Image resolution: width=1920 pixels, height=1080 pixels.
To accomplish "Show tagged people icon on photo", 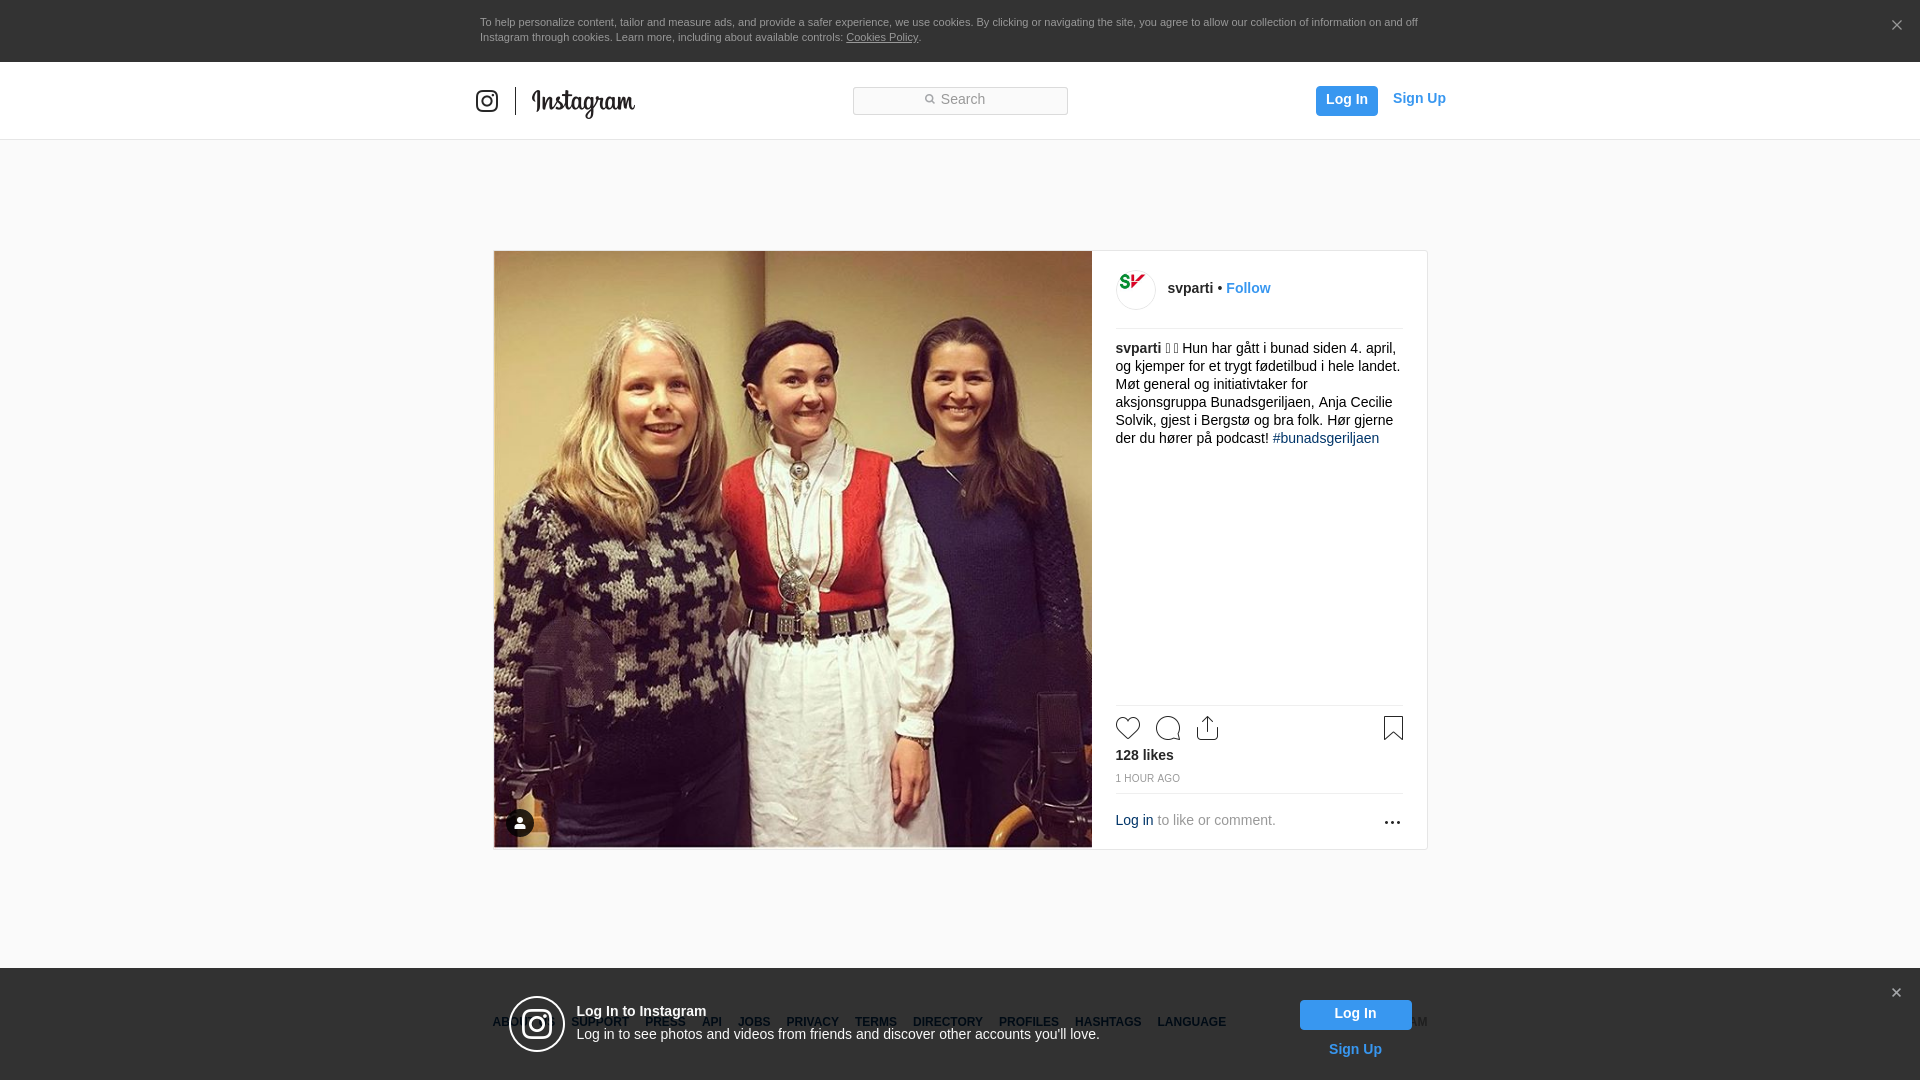I will point(519,823).
